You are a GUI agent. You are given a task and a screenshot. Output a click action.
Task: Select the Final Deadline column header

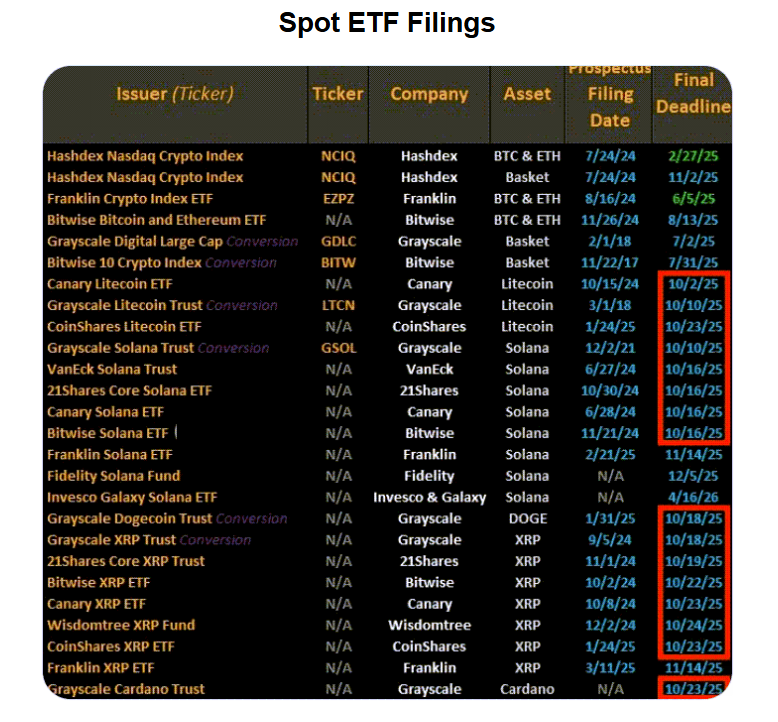click(692, 93)
